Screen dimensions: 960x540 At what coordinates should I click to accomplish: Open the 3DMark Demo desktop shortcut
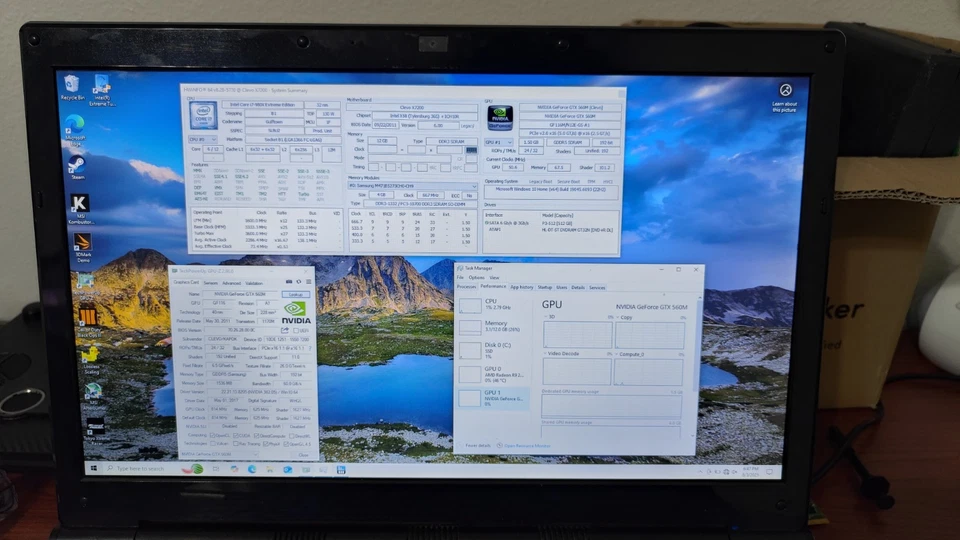(x=83, y=247)
